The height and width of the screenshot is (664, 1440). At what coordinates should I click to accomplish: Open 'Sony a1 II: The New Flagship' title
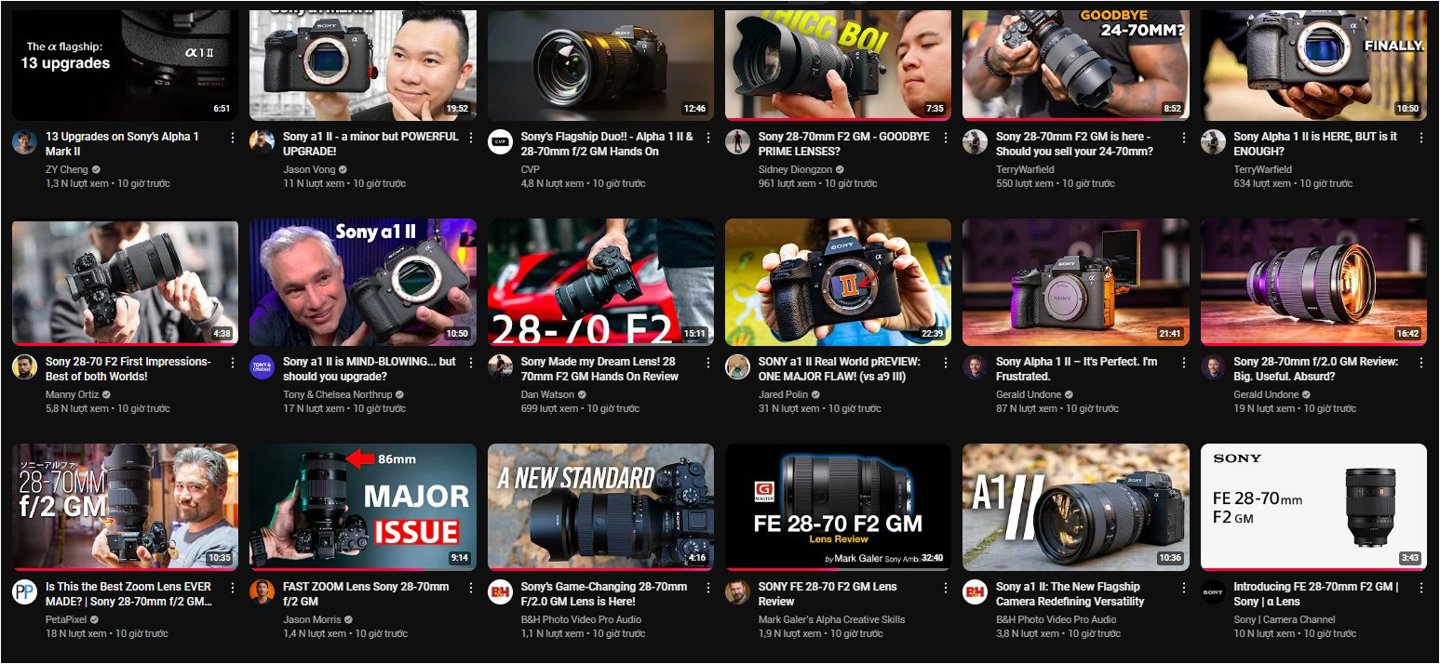pos(1070,594)
